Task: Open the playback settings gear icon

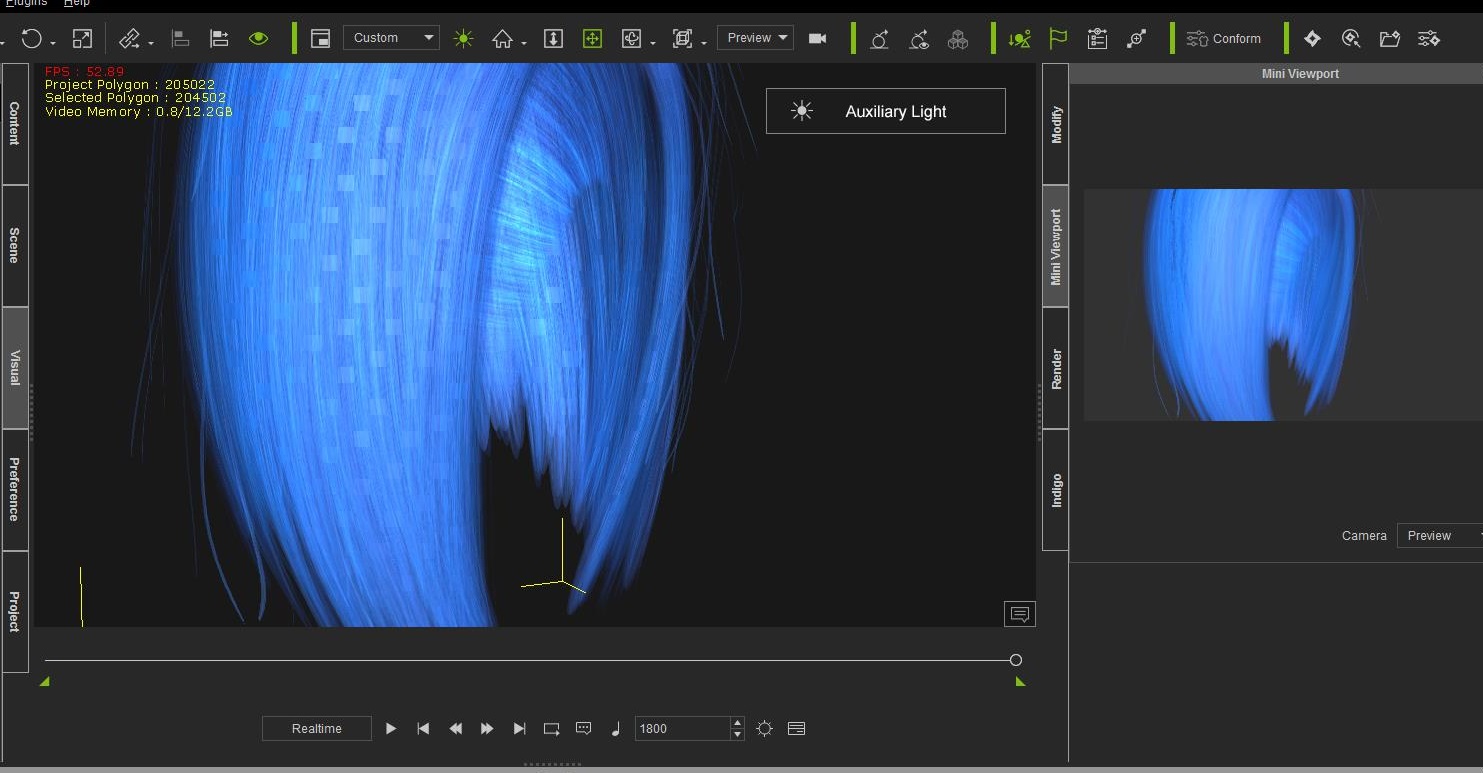Action: pyautogui.click(x=765, y=729)
